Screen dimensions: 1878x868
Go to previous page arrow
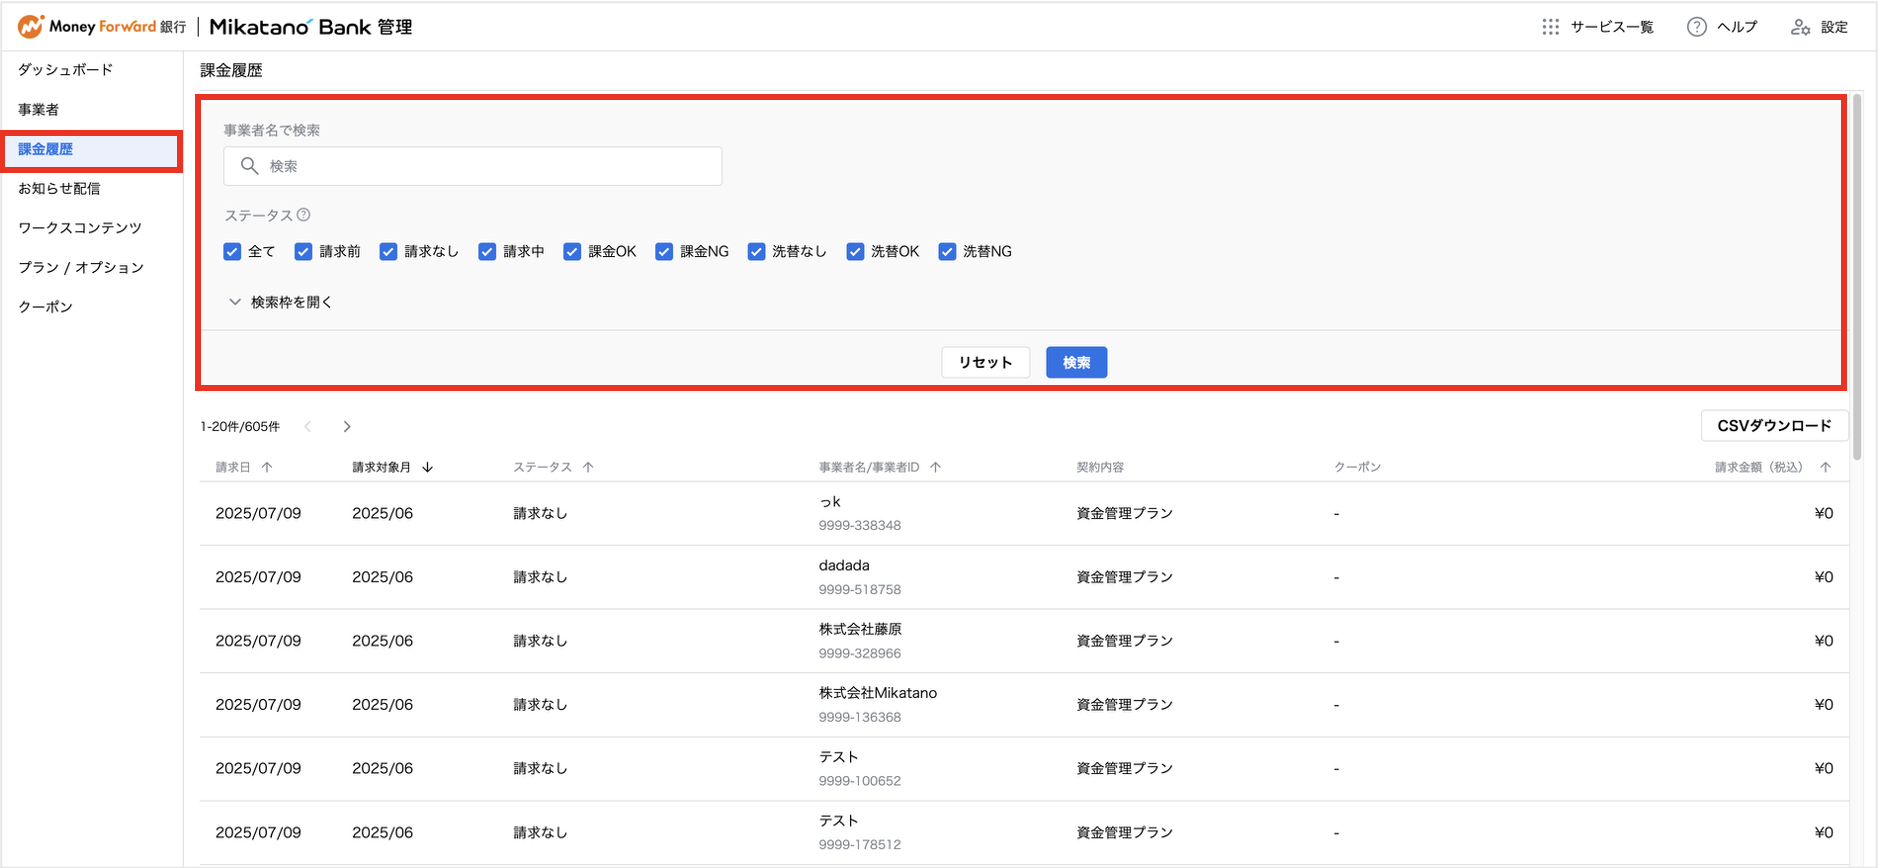[x=308, y=427]
